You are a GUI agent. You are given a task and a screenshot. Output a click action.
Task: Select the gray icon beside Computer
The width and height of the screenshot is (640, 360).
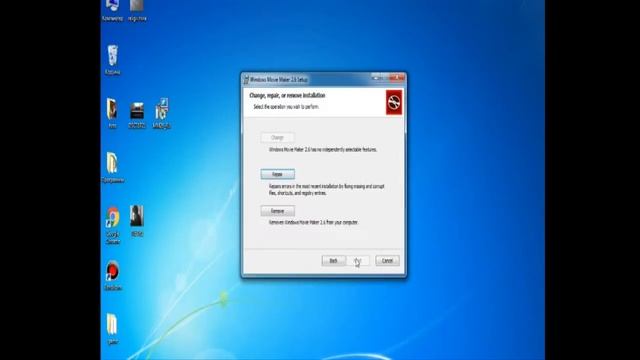click(x=137, y=10)
